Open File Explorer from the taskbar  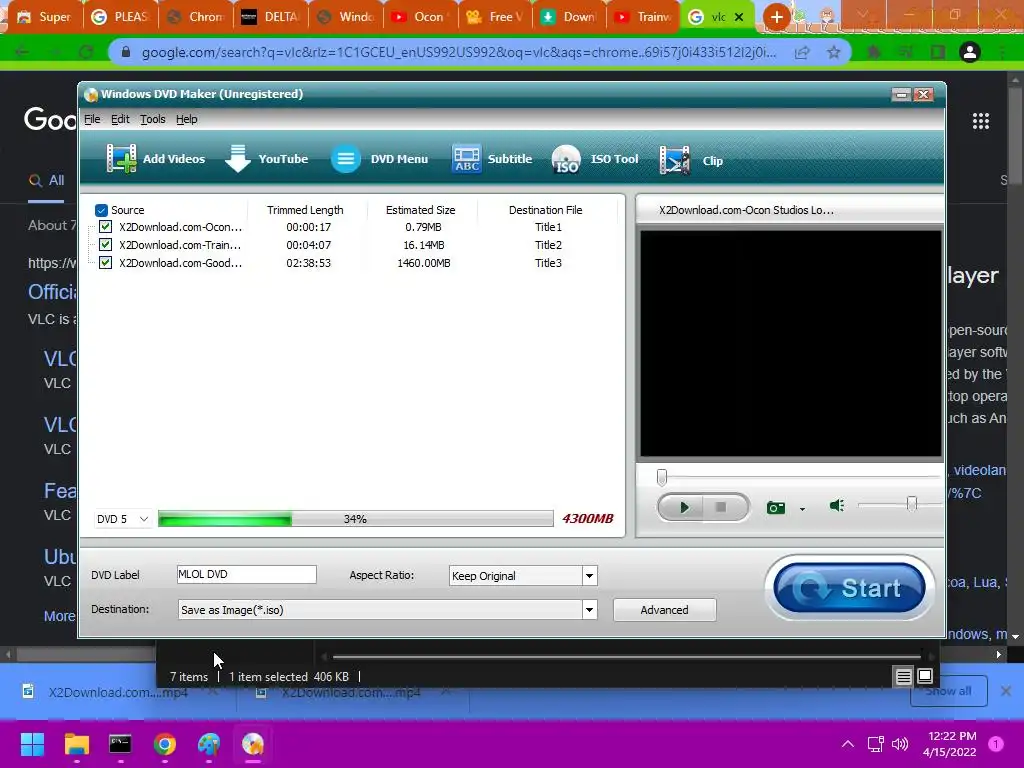(x=76, y=744)
